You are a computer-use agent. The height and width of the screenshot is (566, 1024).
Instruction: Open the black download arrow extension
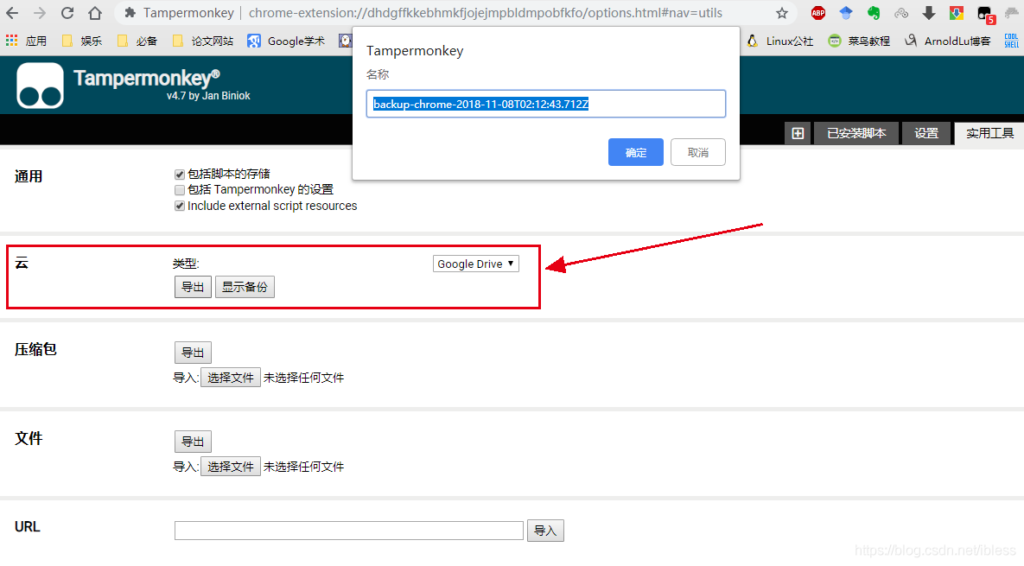[x=929, y=12]
